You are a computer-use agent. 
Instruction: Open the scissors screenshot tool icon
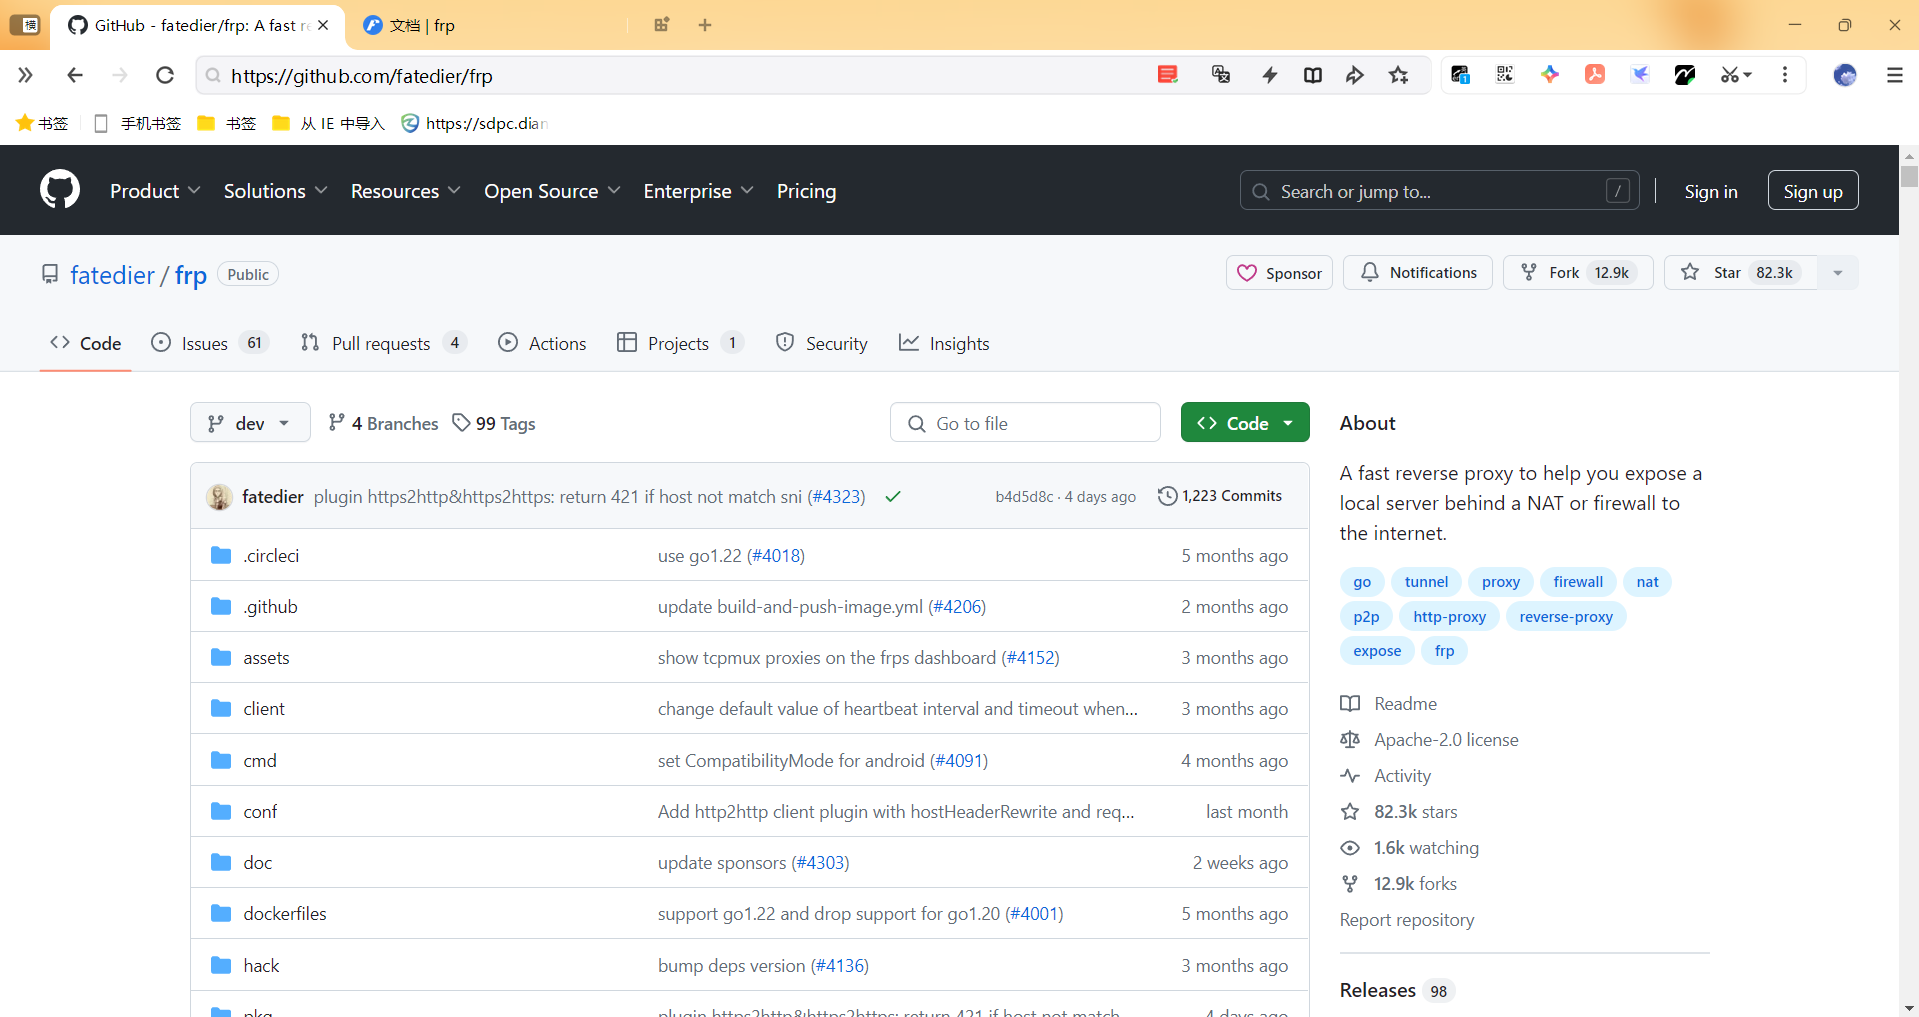[1735, 75]
